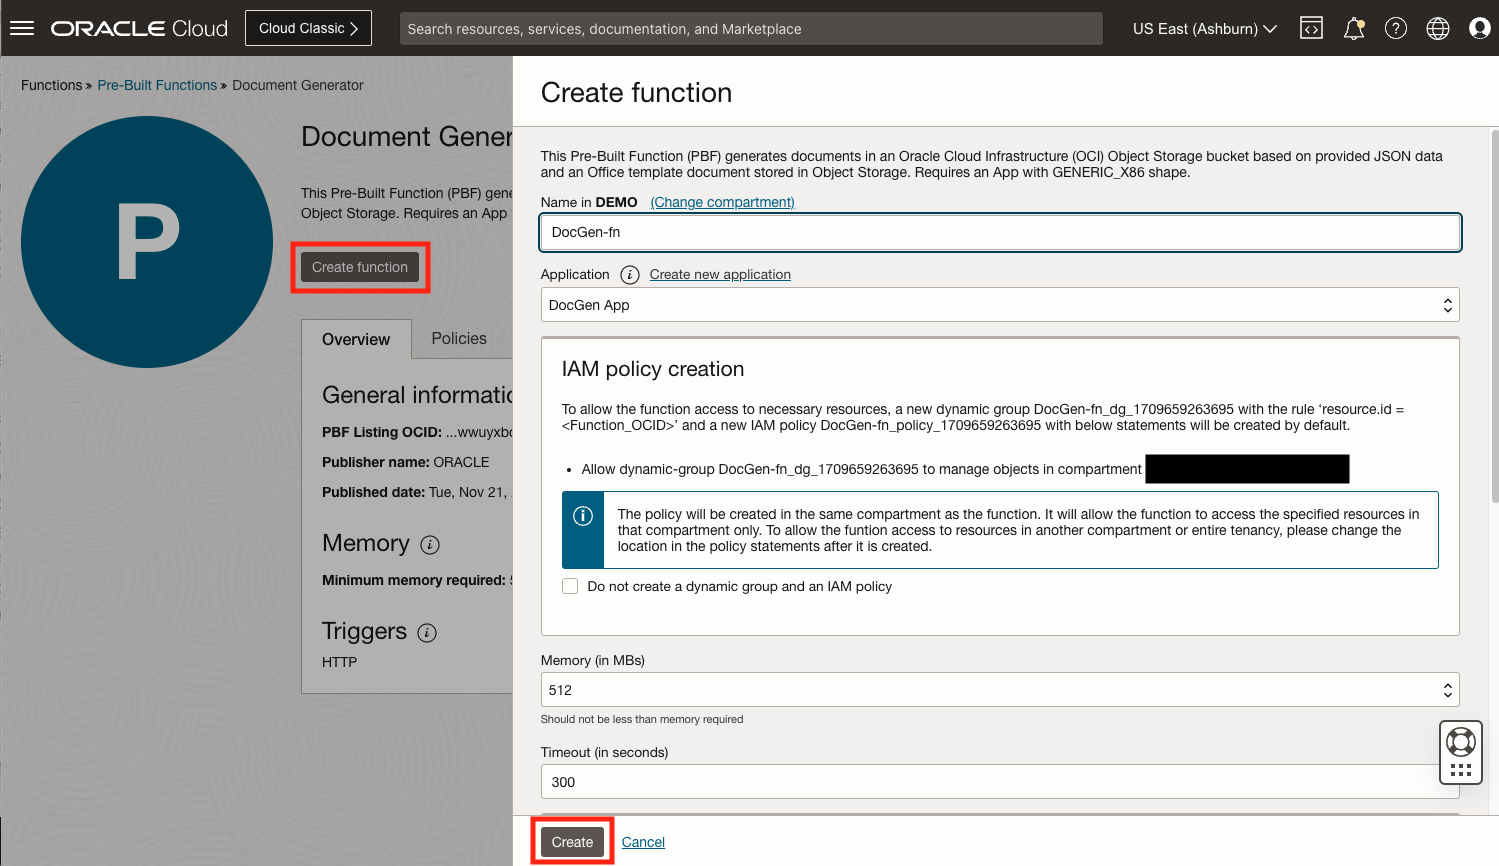View the Application info tooltip icon
The image size is (1499, 866).
[629, 274]
